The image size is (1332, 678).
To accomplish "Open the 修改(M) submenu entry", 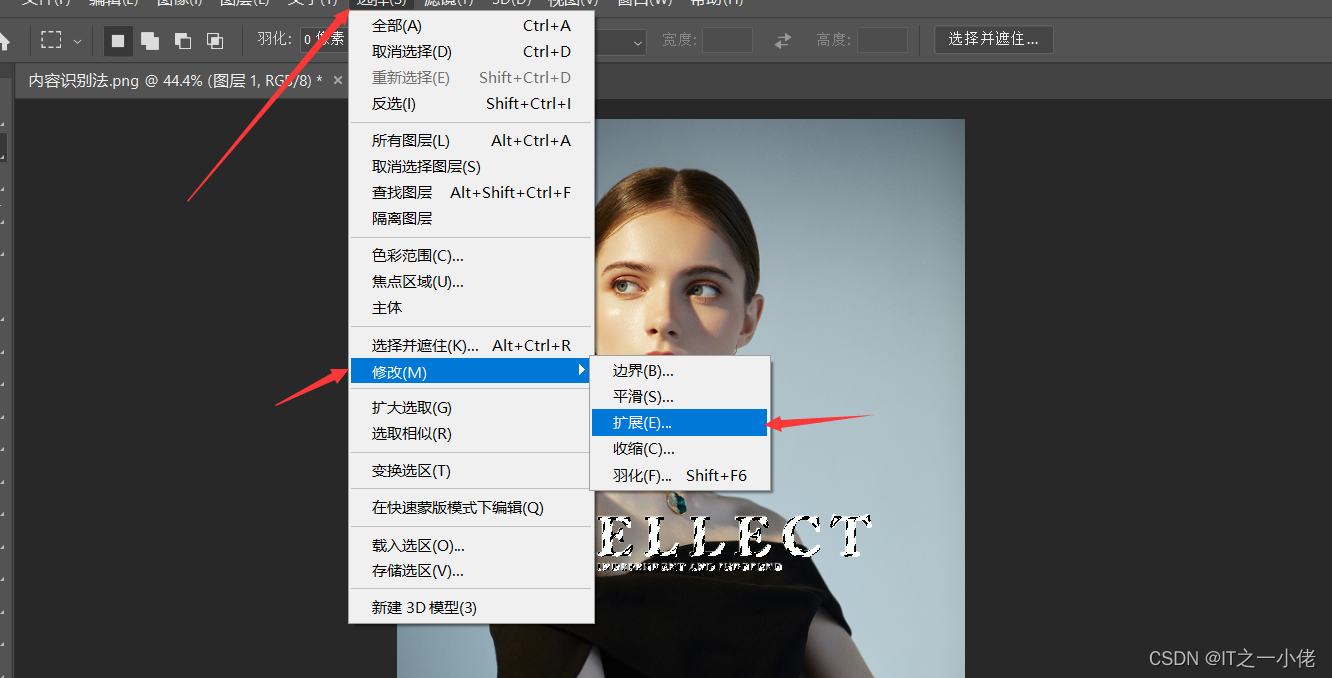I will 471,372.
